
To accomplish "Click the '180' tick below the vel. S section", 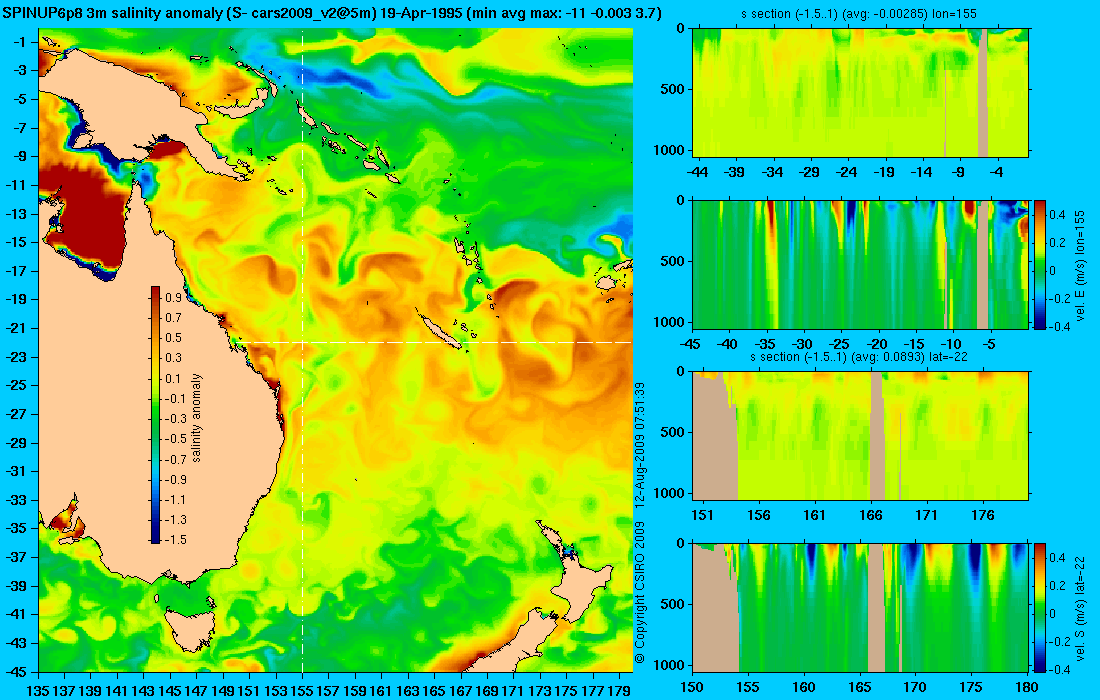I will pos(1027,687).
